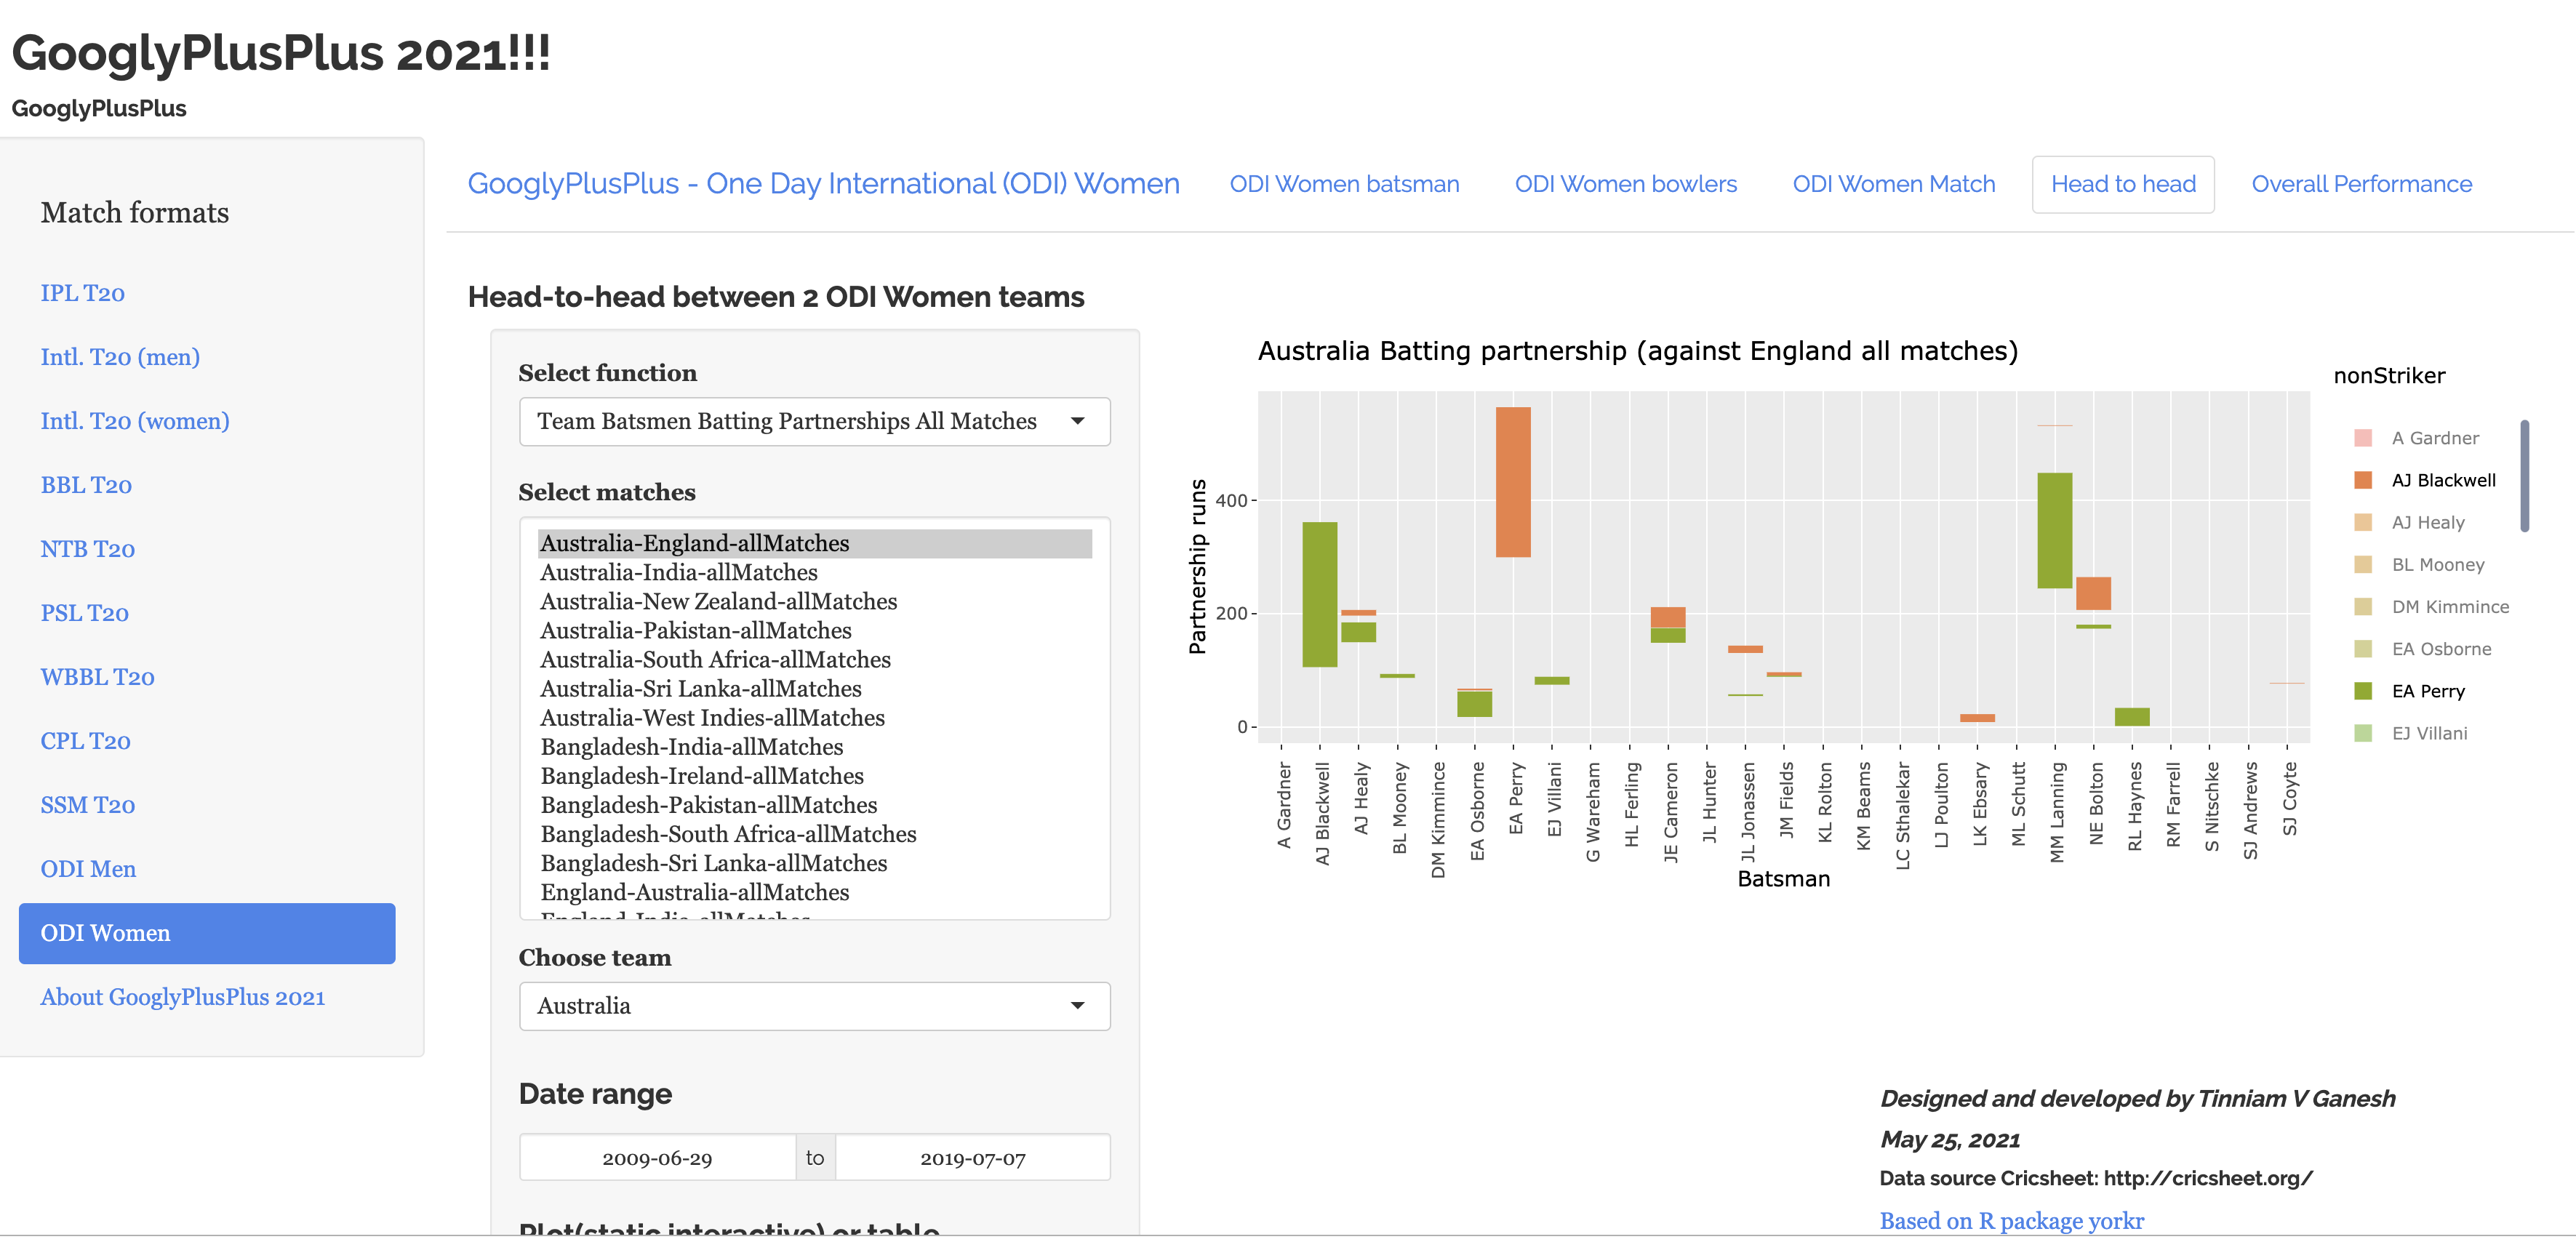Follow the Based on R package yorkr link
Viewport: 2576px width, 1242px height.
[2010, 1220]
